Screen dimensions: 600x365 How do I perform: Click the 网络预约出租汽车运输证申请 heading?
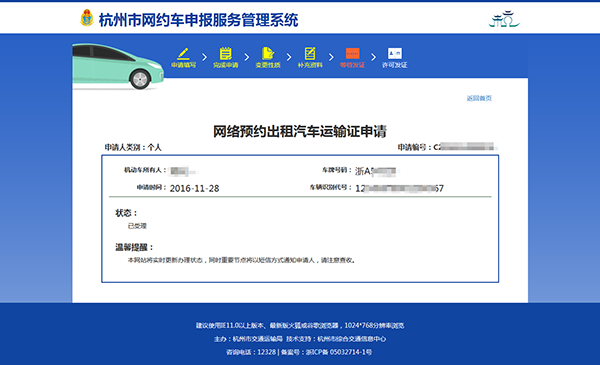(x=300, y=131)
